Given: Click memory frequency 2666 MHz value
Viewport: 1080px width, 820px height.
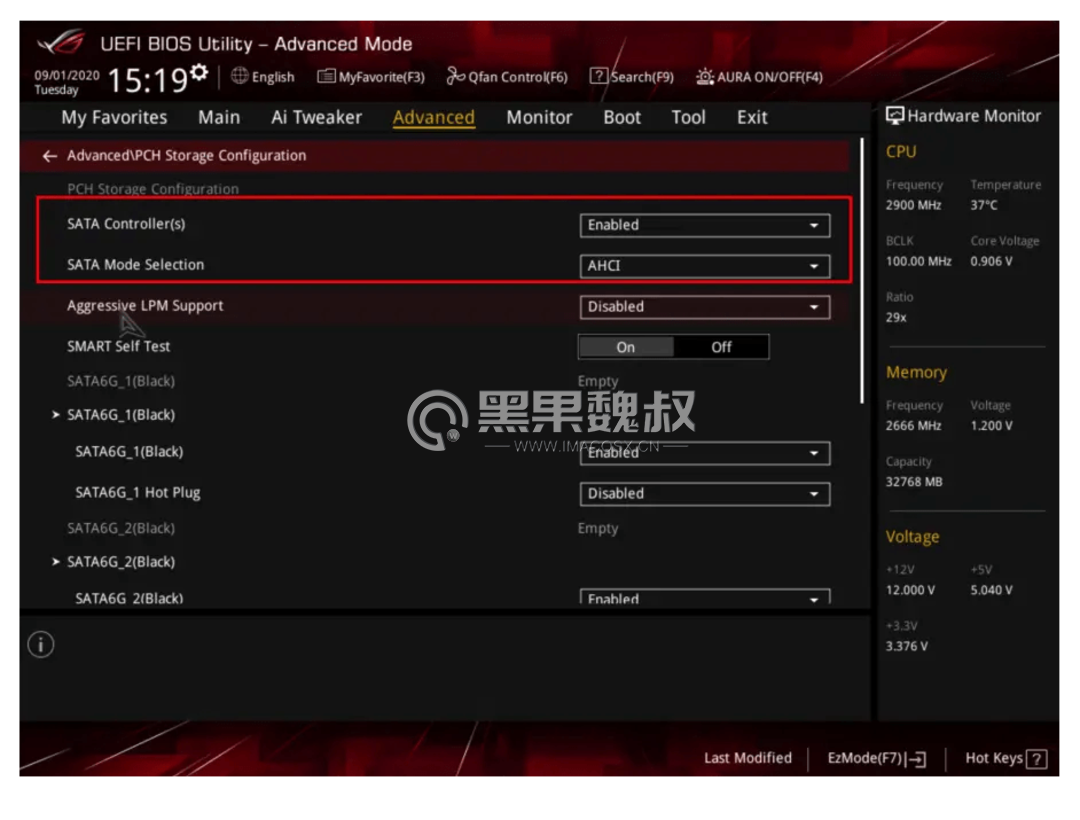Looking at the screenshot, I should click(913, 425).
